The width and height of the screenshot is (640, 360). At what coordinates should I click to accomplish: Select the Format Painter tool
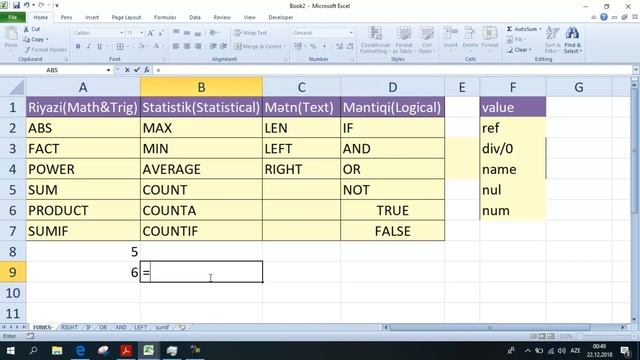pos(45,50)
